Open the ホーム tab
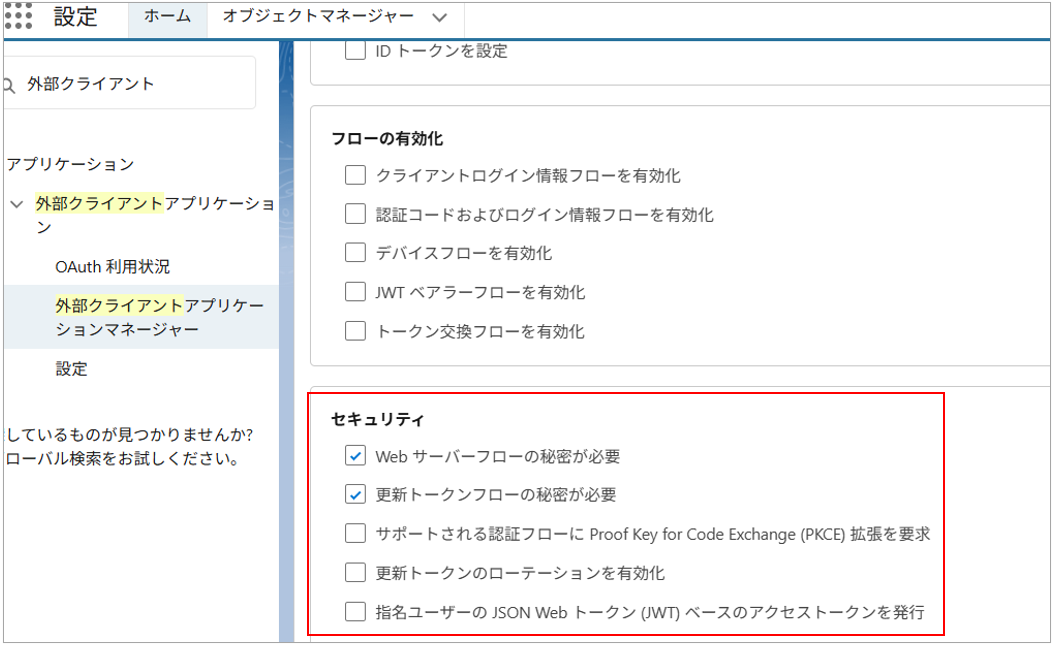This screenshot has width=1059, height=649. click(167, 17)
